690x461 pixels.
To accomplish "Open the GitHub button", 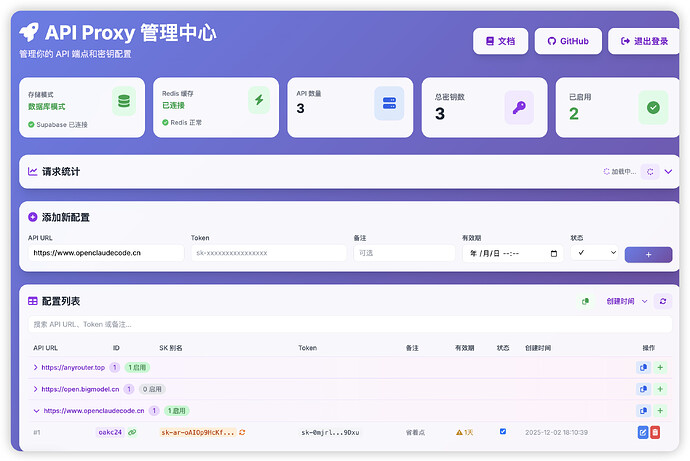I will point(568,41).
